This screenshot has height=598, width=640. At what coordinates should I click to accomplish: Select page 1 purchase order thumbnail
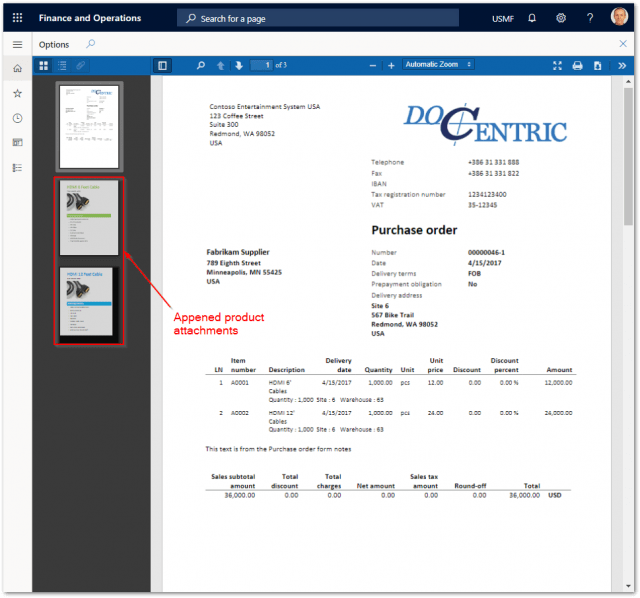coord(89,127)
